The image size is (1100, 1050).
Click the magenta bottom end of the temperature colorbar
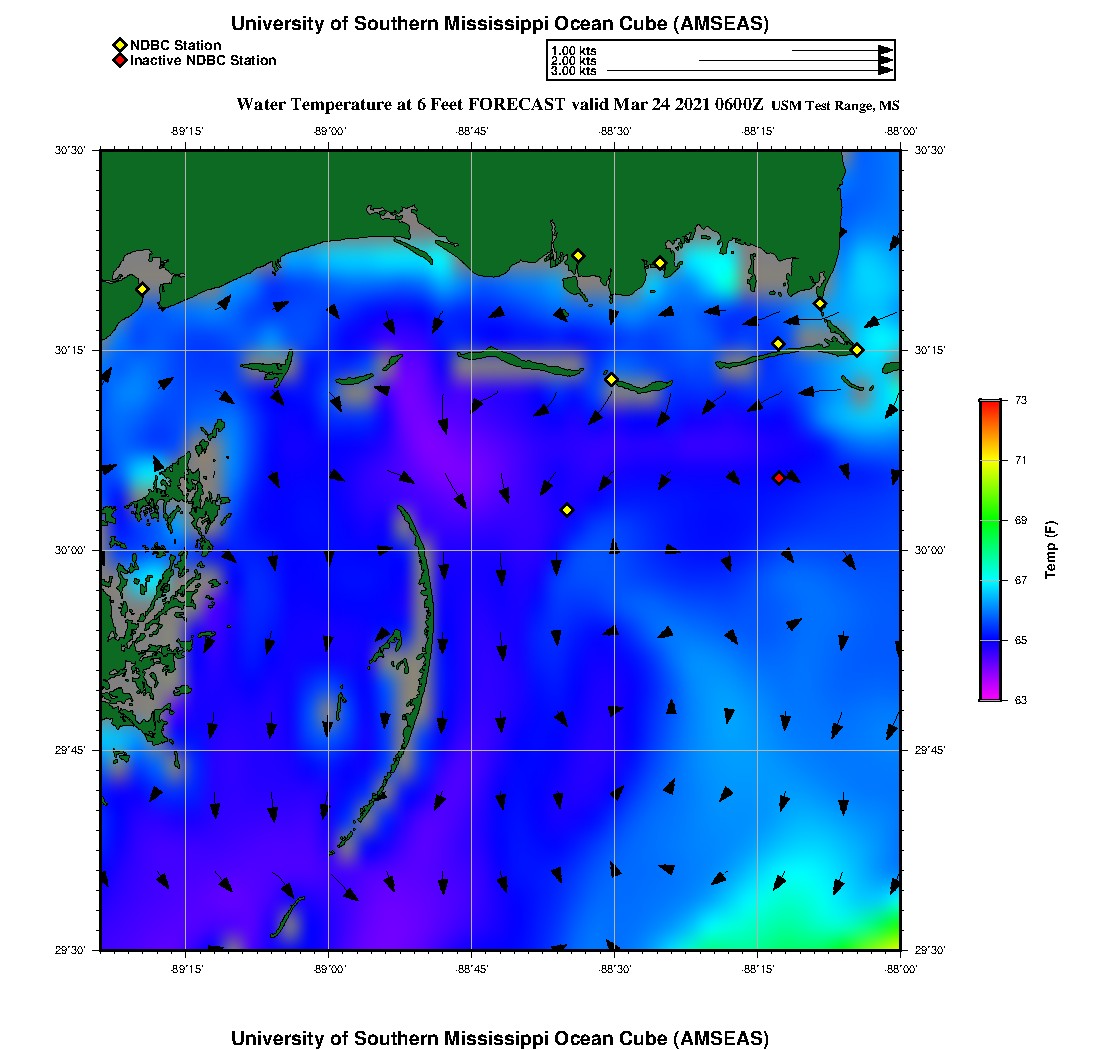pyautogui.click(x=991, y=693)
